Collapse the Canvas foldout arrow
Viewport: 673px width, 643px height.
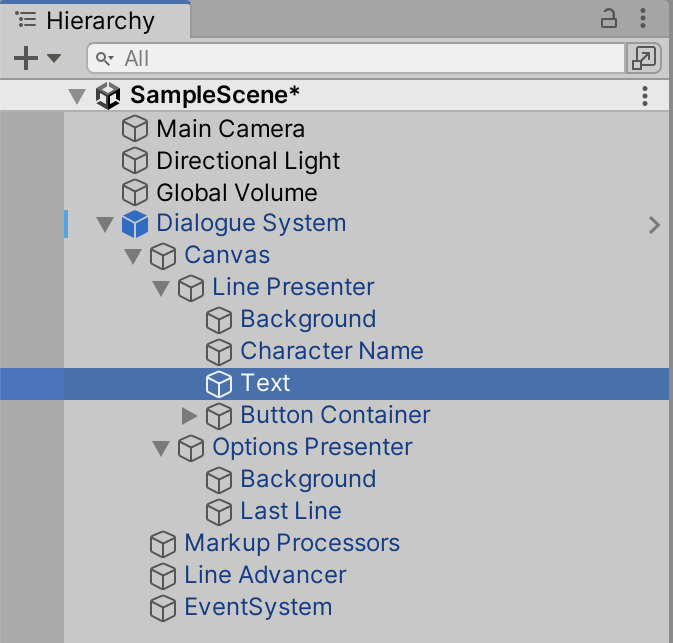point(133,256)
